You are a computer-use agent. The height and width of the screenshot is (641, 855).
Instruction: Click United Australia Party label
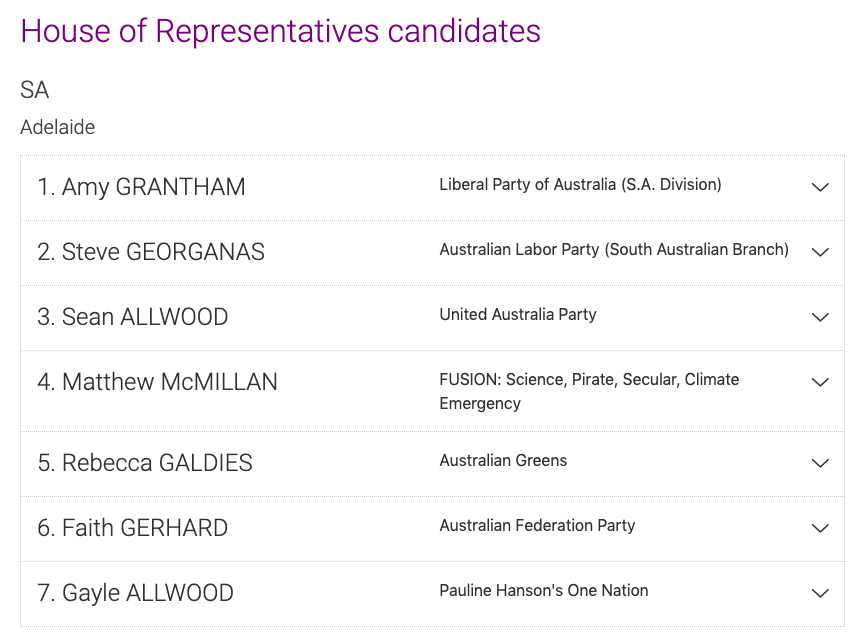[518, 315]
